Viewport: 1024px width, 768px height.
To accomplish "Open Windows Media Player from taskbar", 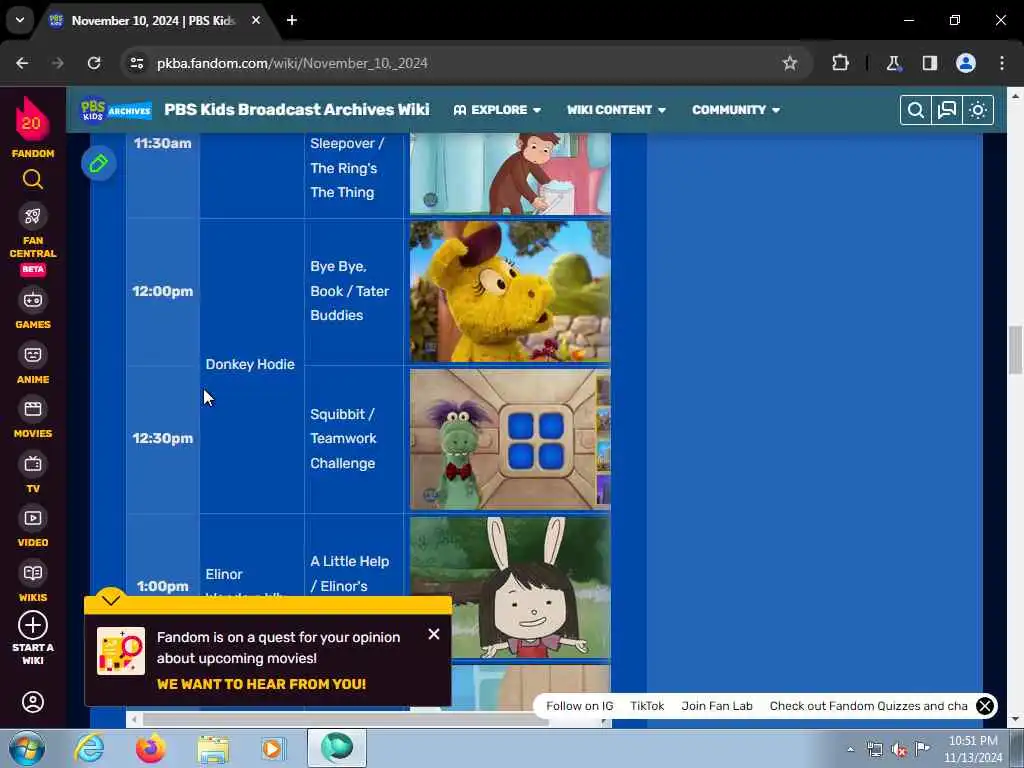I will pyautogui.click(x=274, y=748).
